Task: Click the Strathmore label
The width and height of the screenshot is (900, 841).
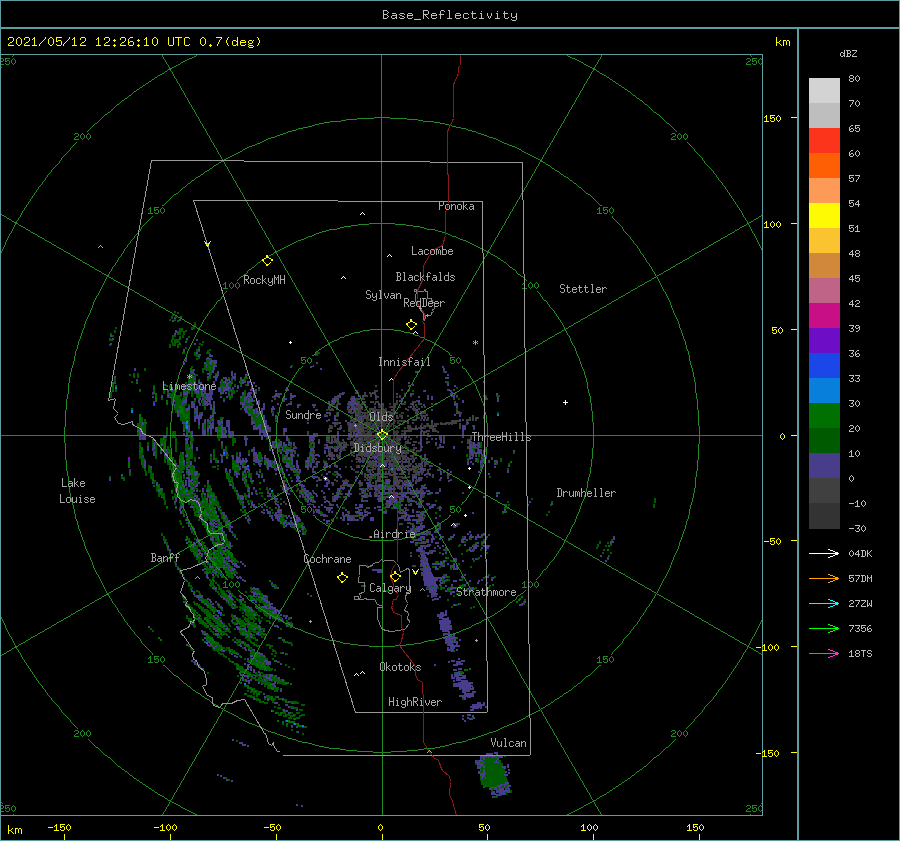Action: [x=486, y=592]
